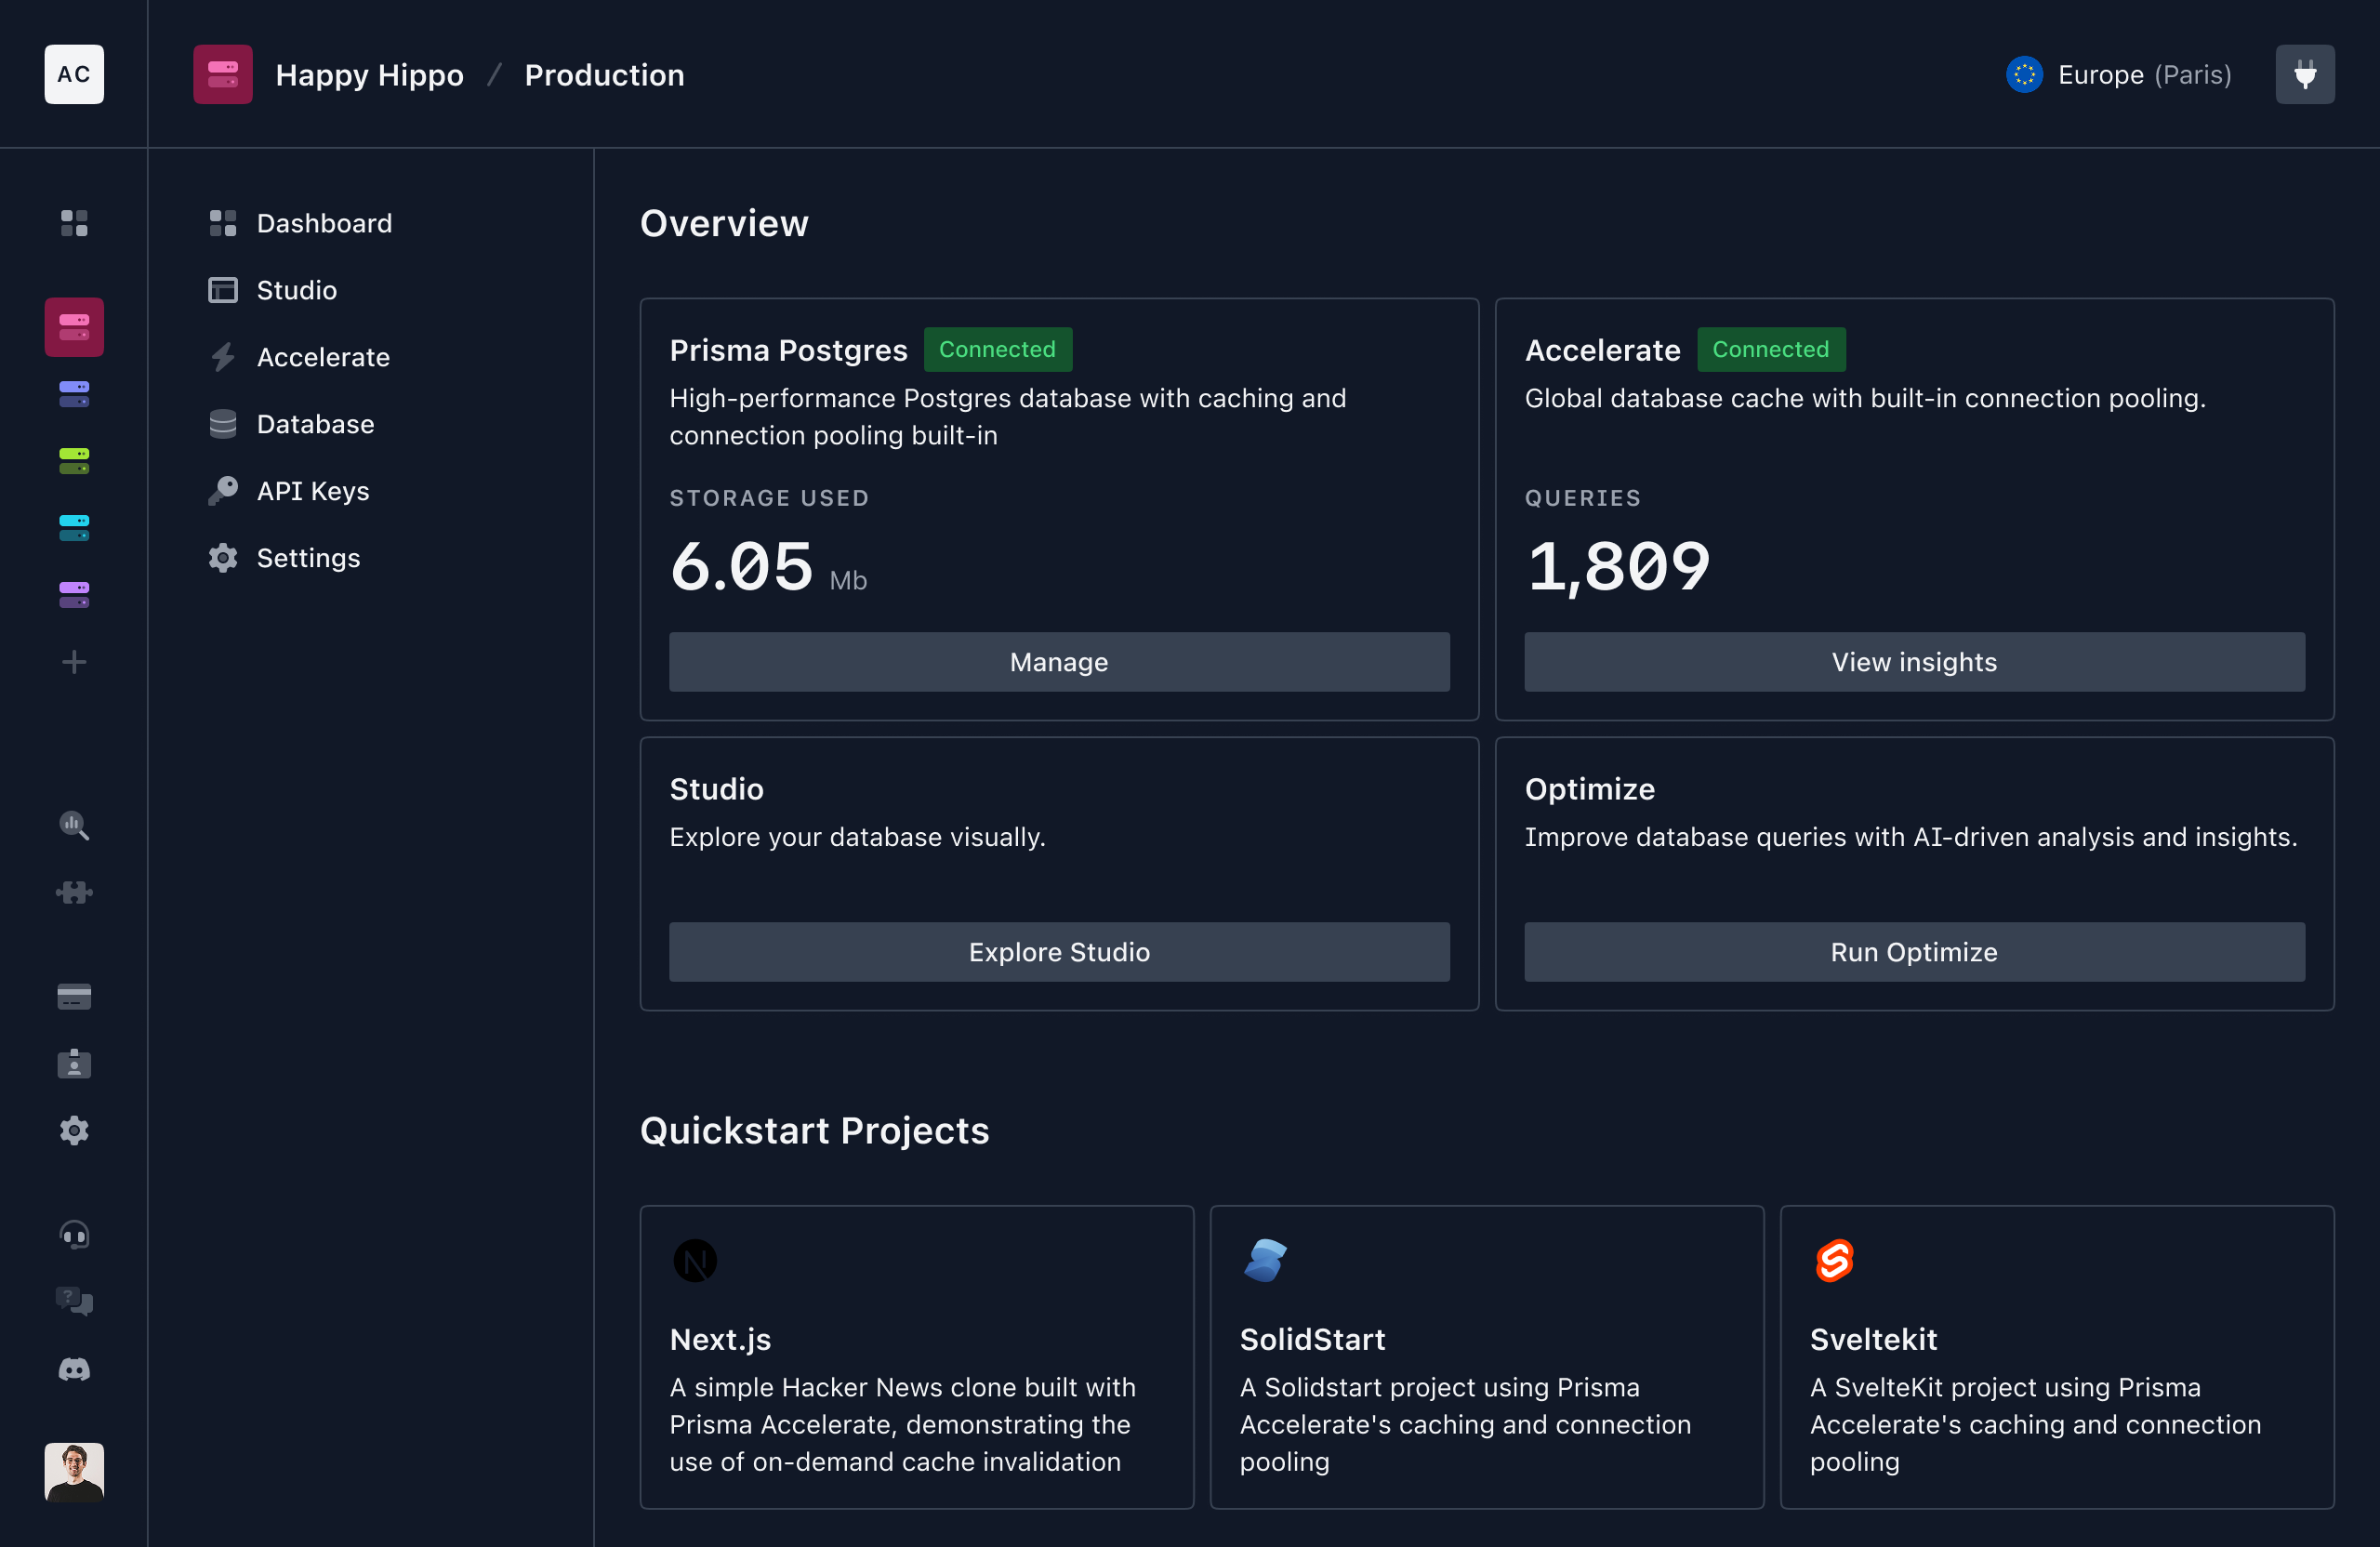2380x1547 pixels.
Task: Open API Keys menu item
Action: [x=312, y=491]
